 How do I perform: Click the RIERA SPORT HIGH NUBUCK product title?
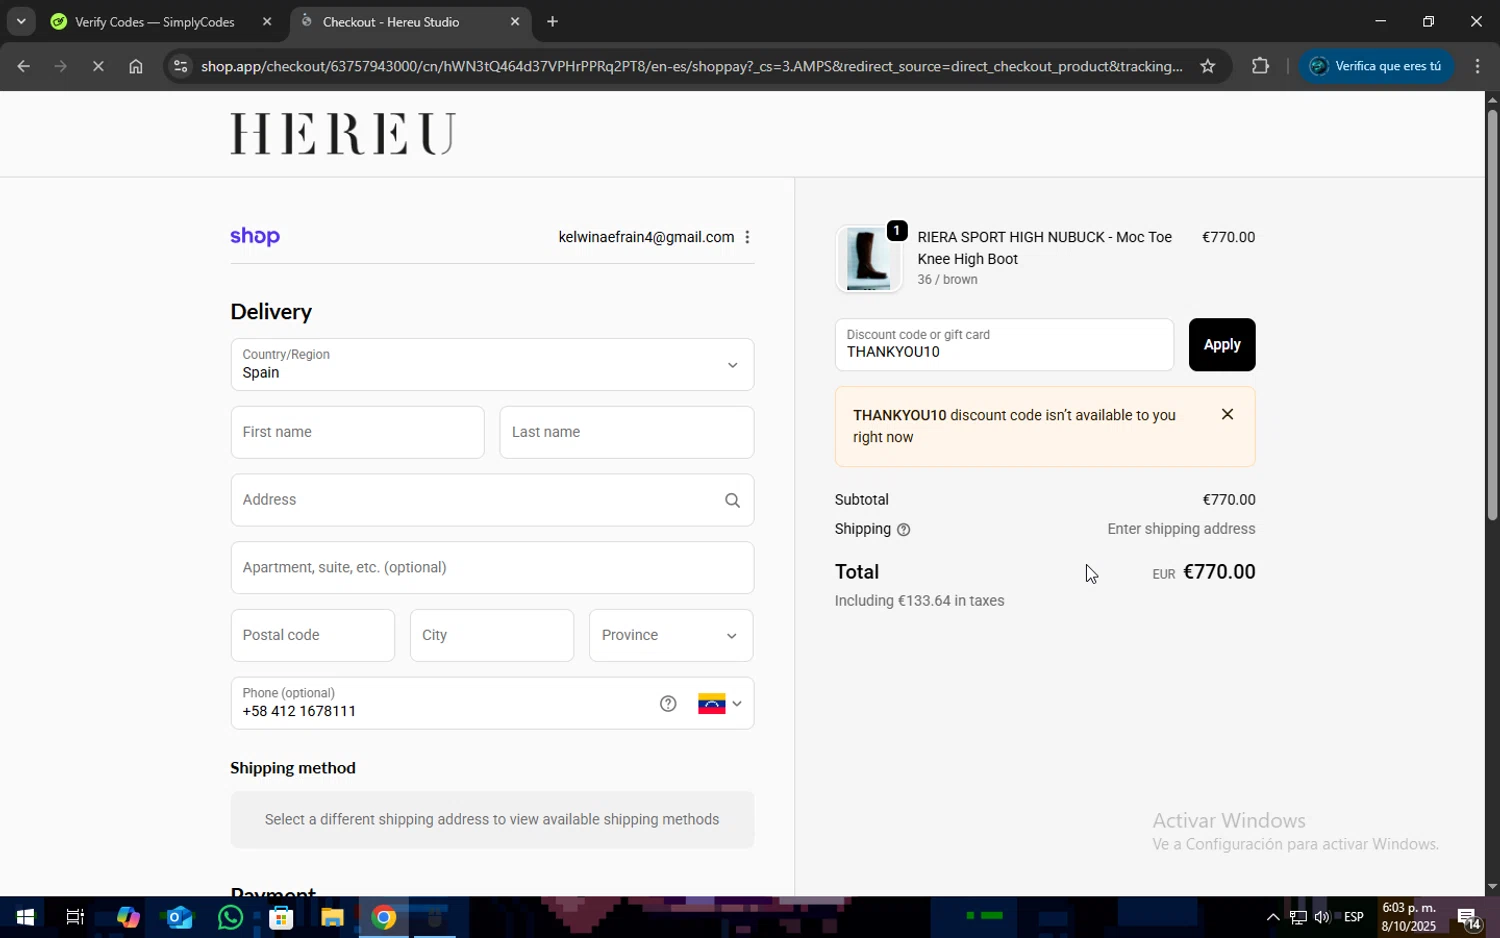1044,248
